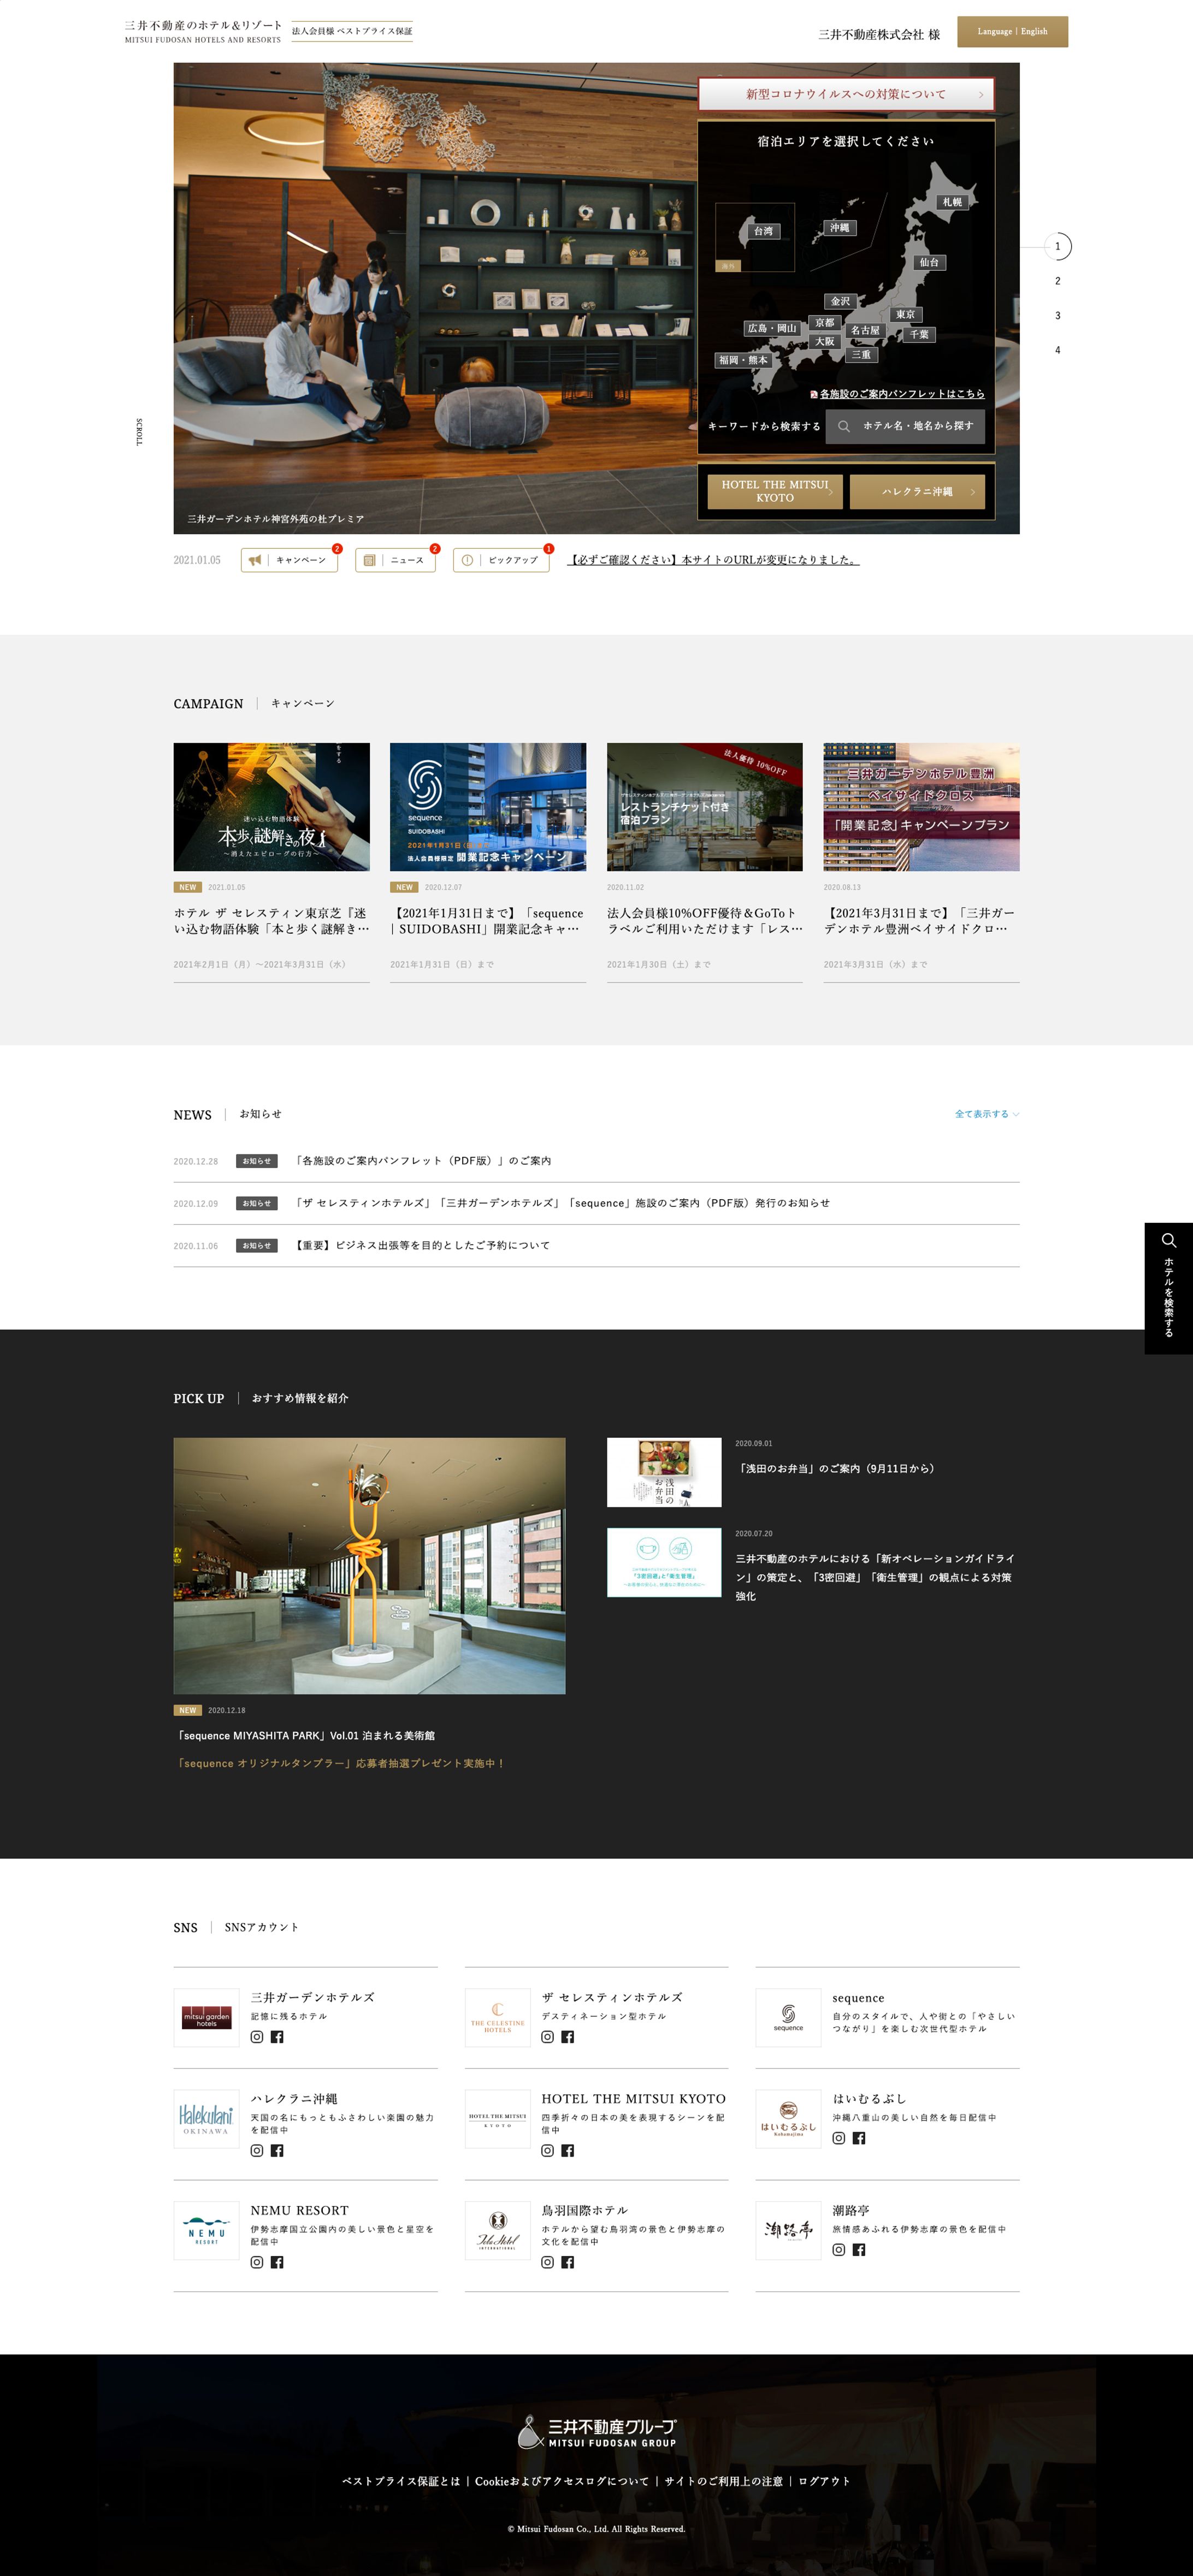Click the Facebook icon for はいむるぶし
The height and width of the screenshot is (2576, 1193).
(859, 2138)
